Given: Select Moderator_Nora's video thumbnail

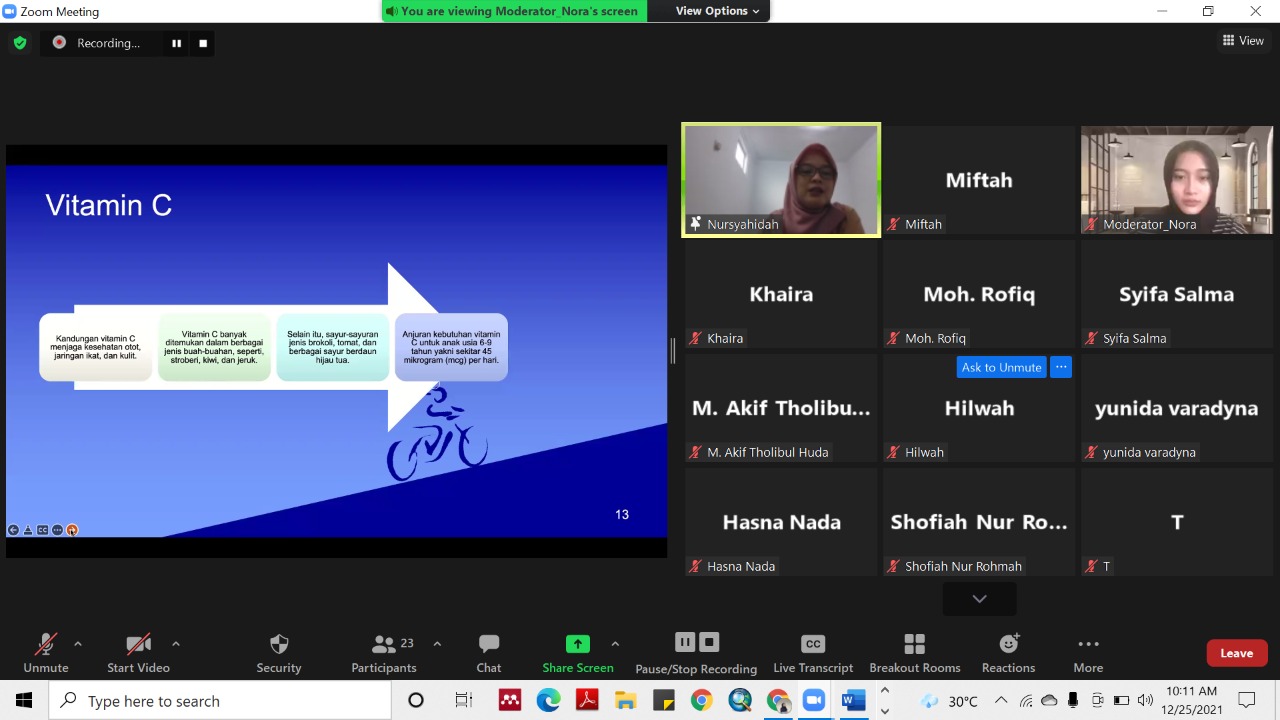Looking at the screenshot, I should [x=1176, y=180].
